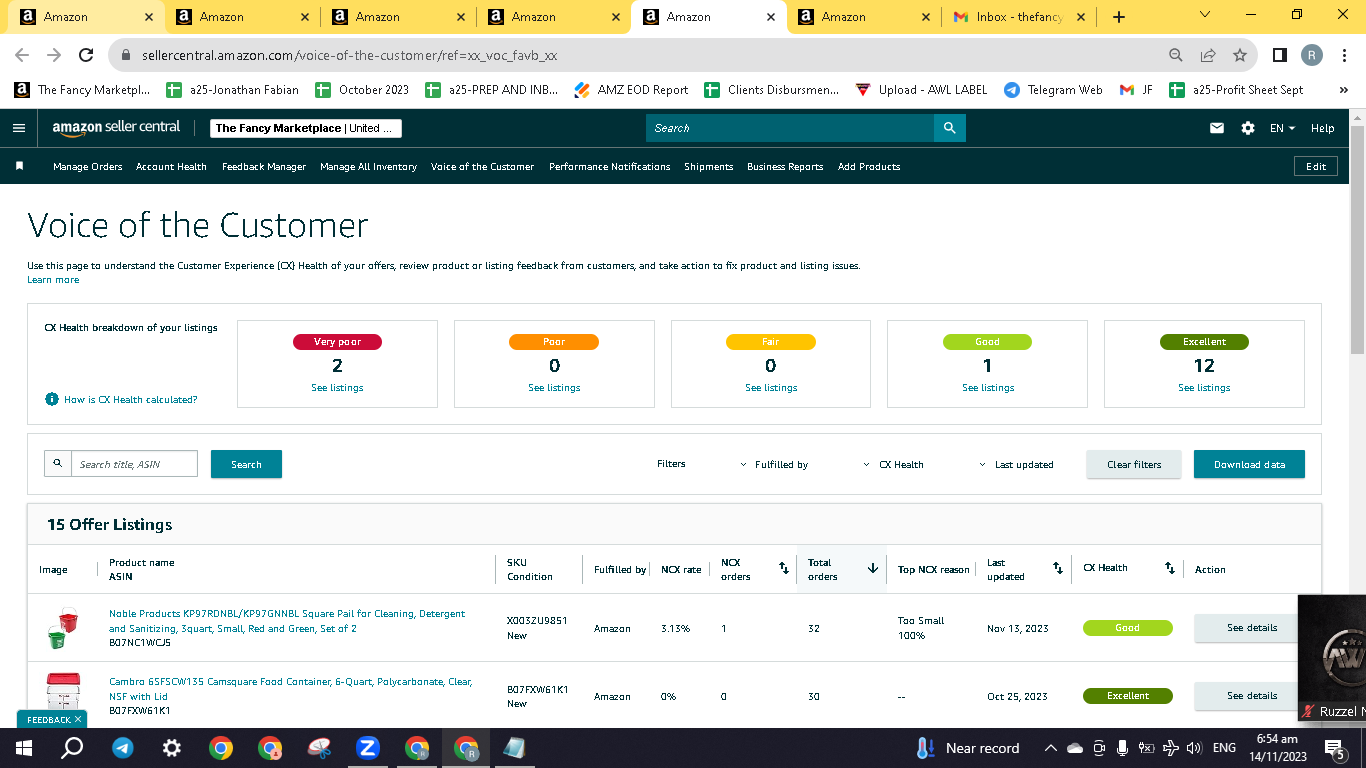Open the Noble Products Square Pail product link
This screenshot has width=1366, height=768.
(287, 621)
